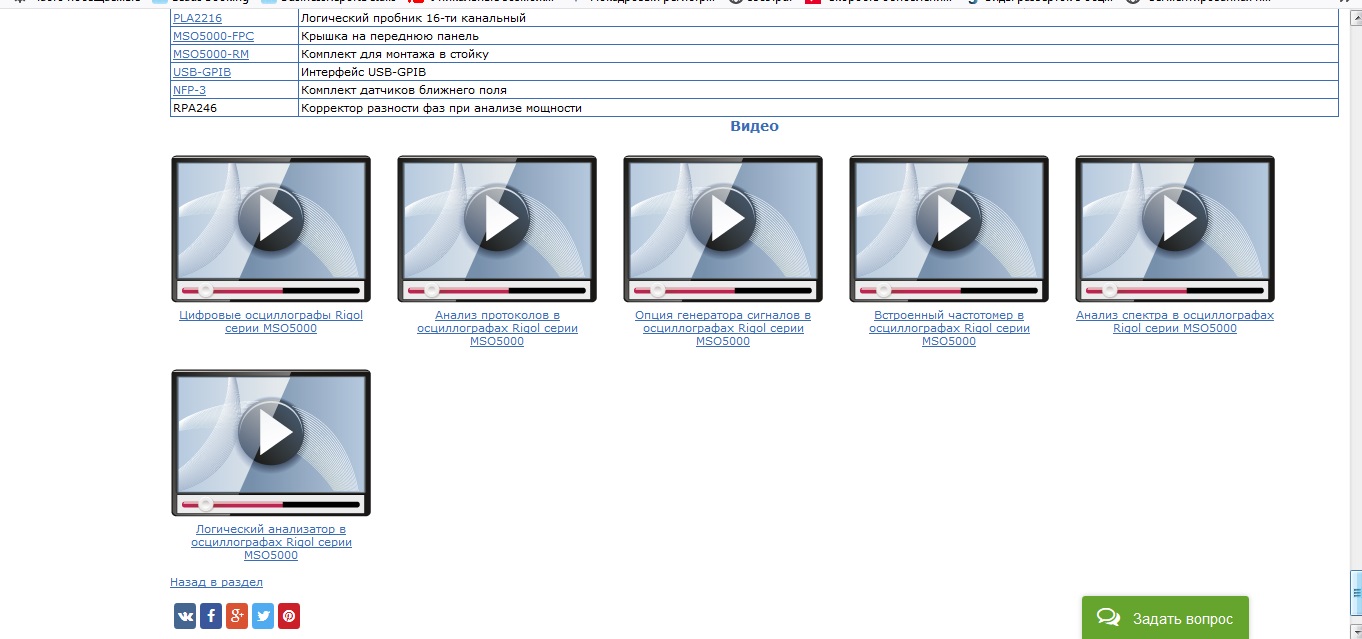
Task: Play the 'Цифровые осциллографы Rigol' video
Action: pyautogui.click(x=271, y=229)
